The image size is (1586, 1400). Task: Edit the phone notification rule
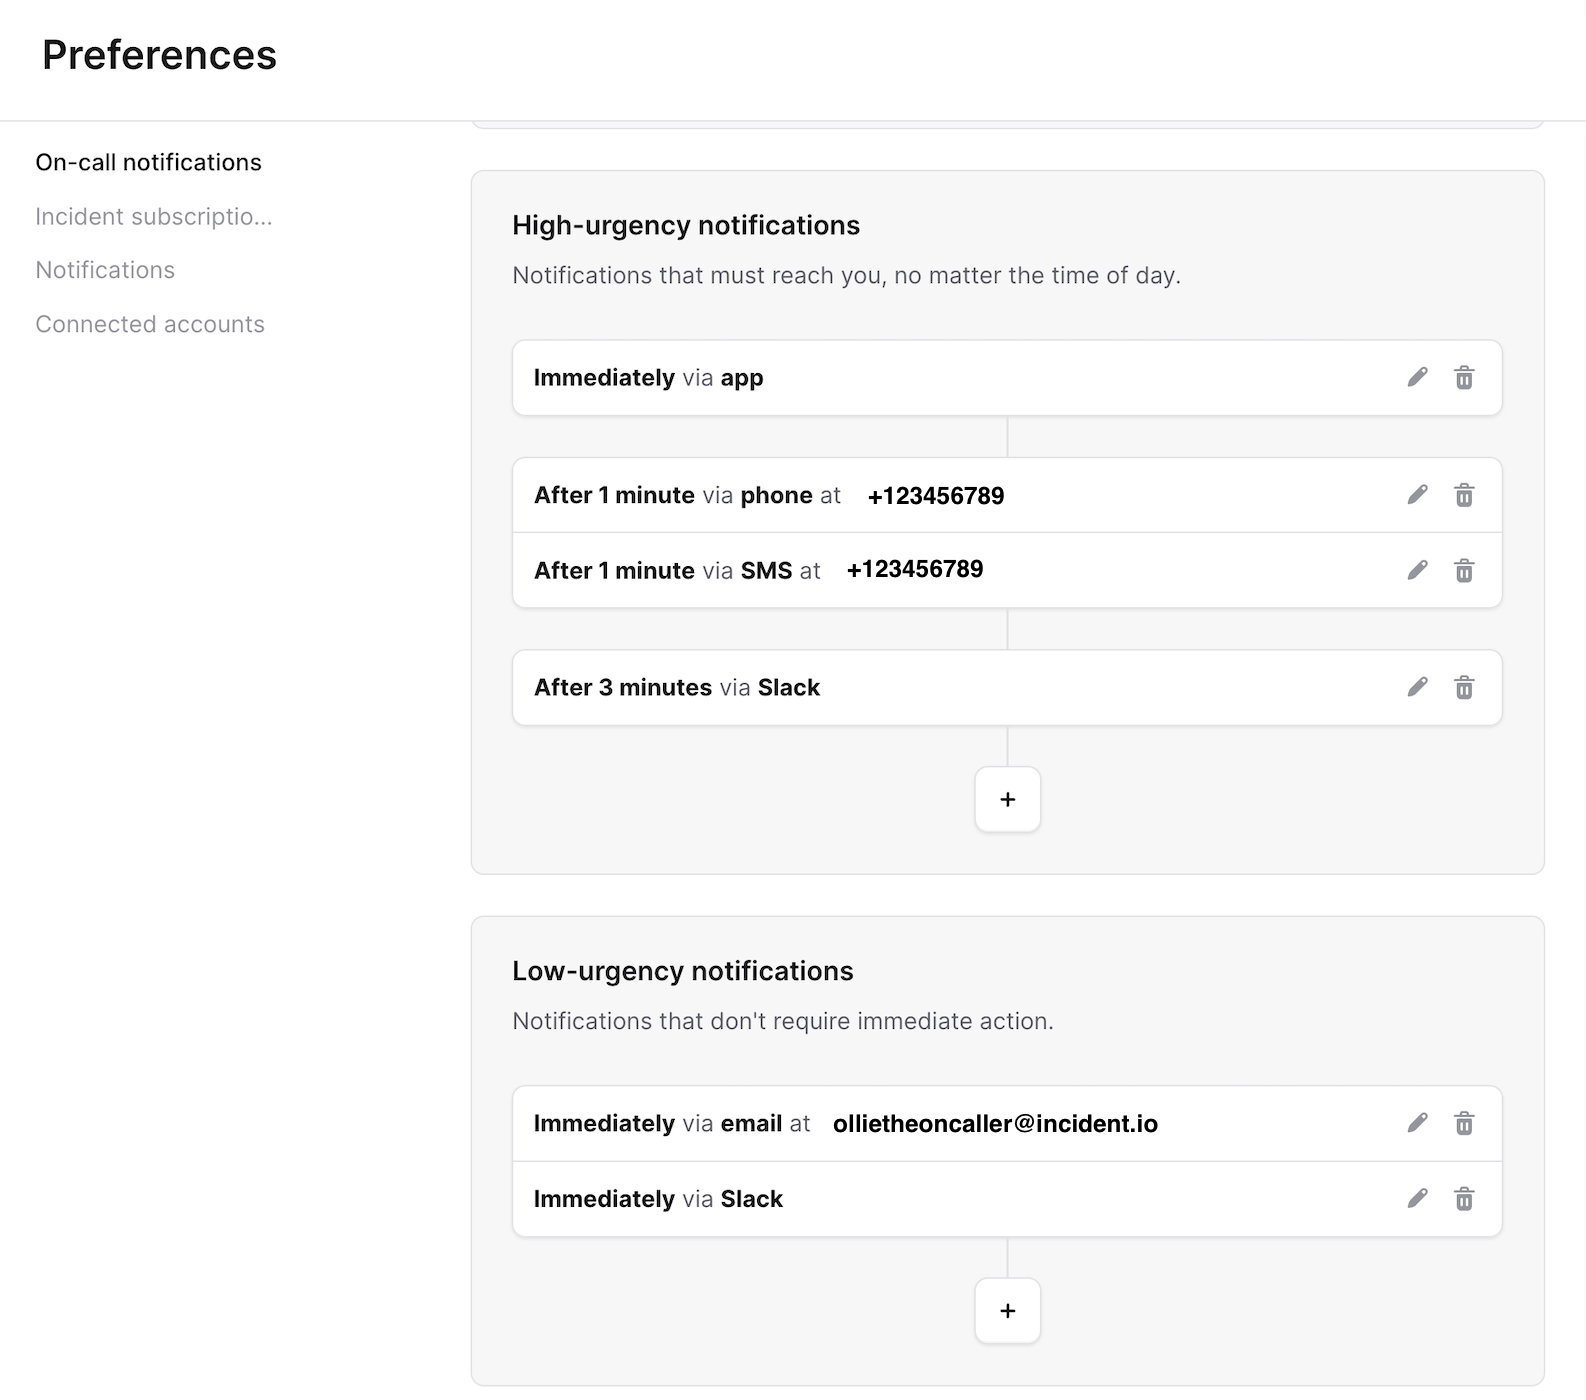1417,495
